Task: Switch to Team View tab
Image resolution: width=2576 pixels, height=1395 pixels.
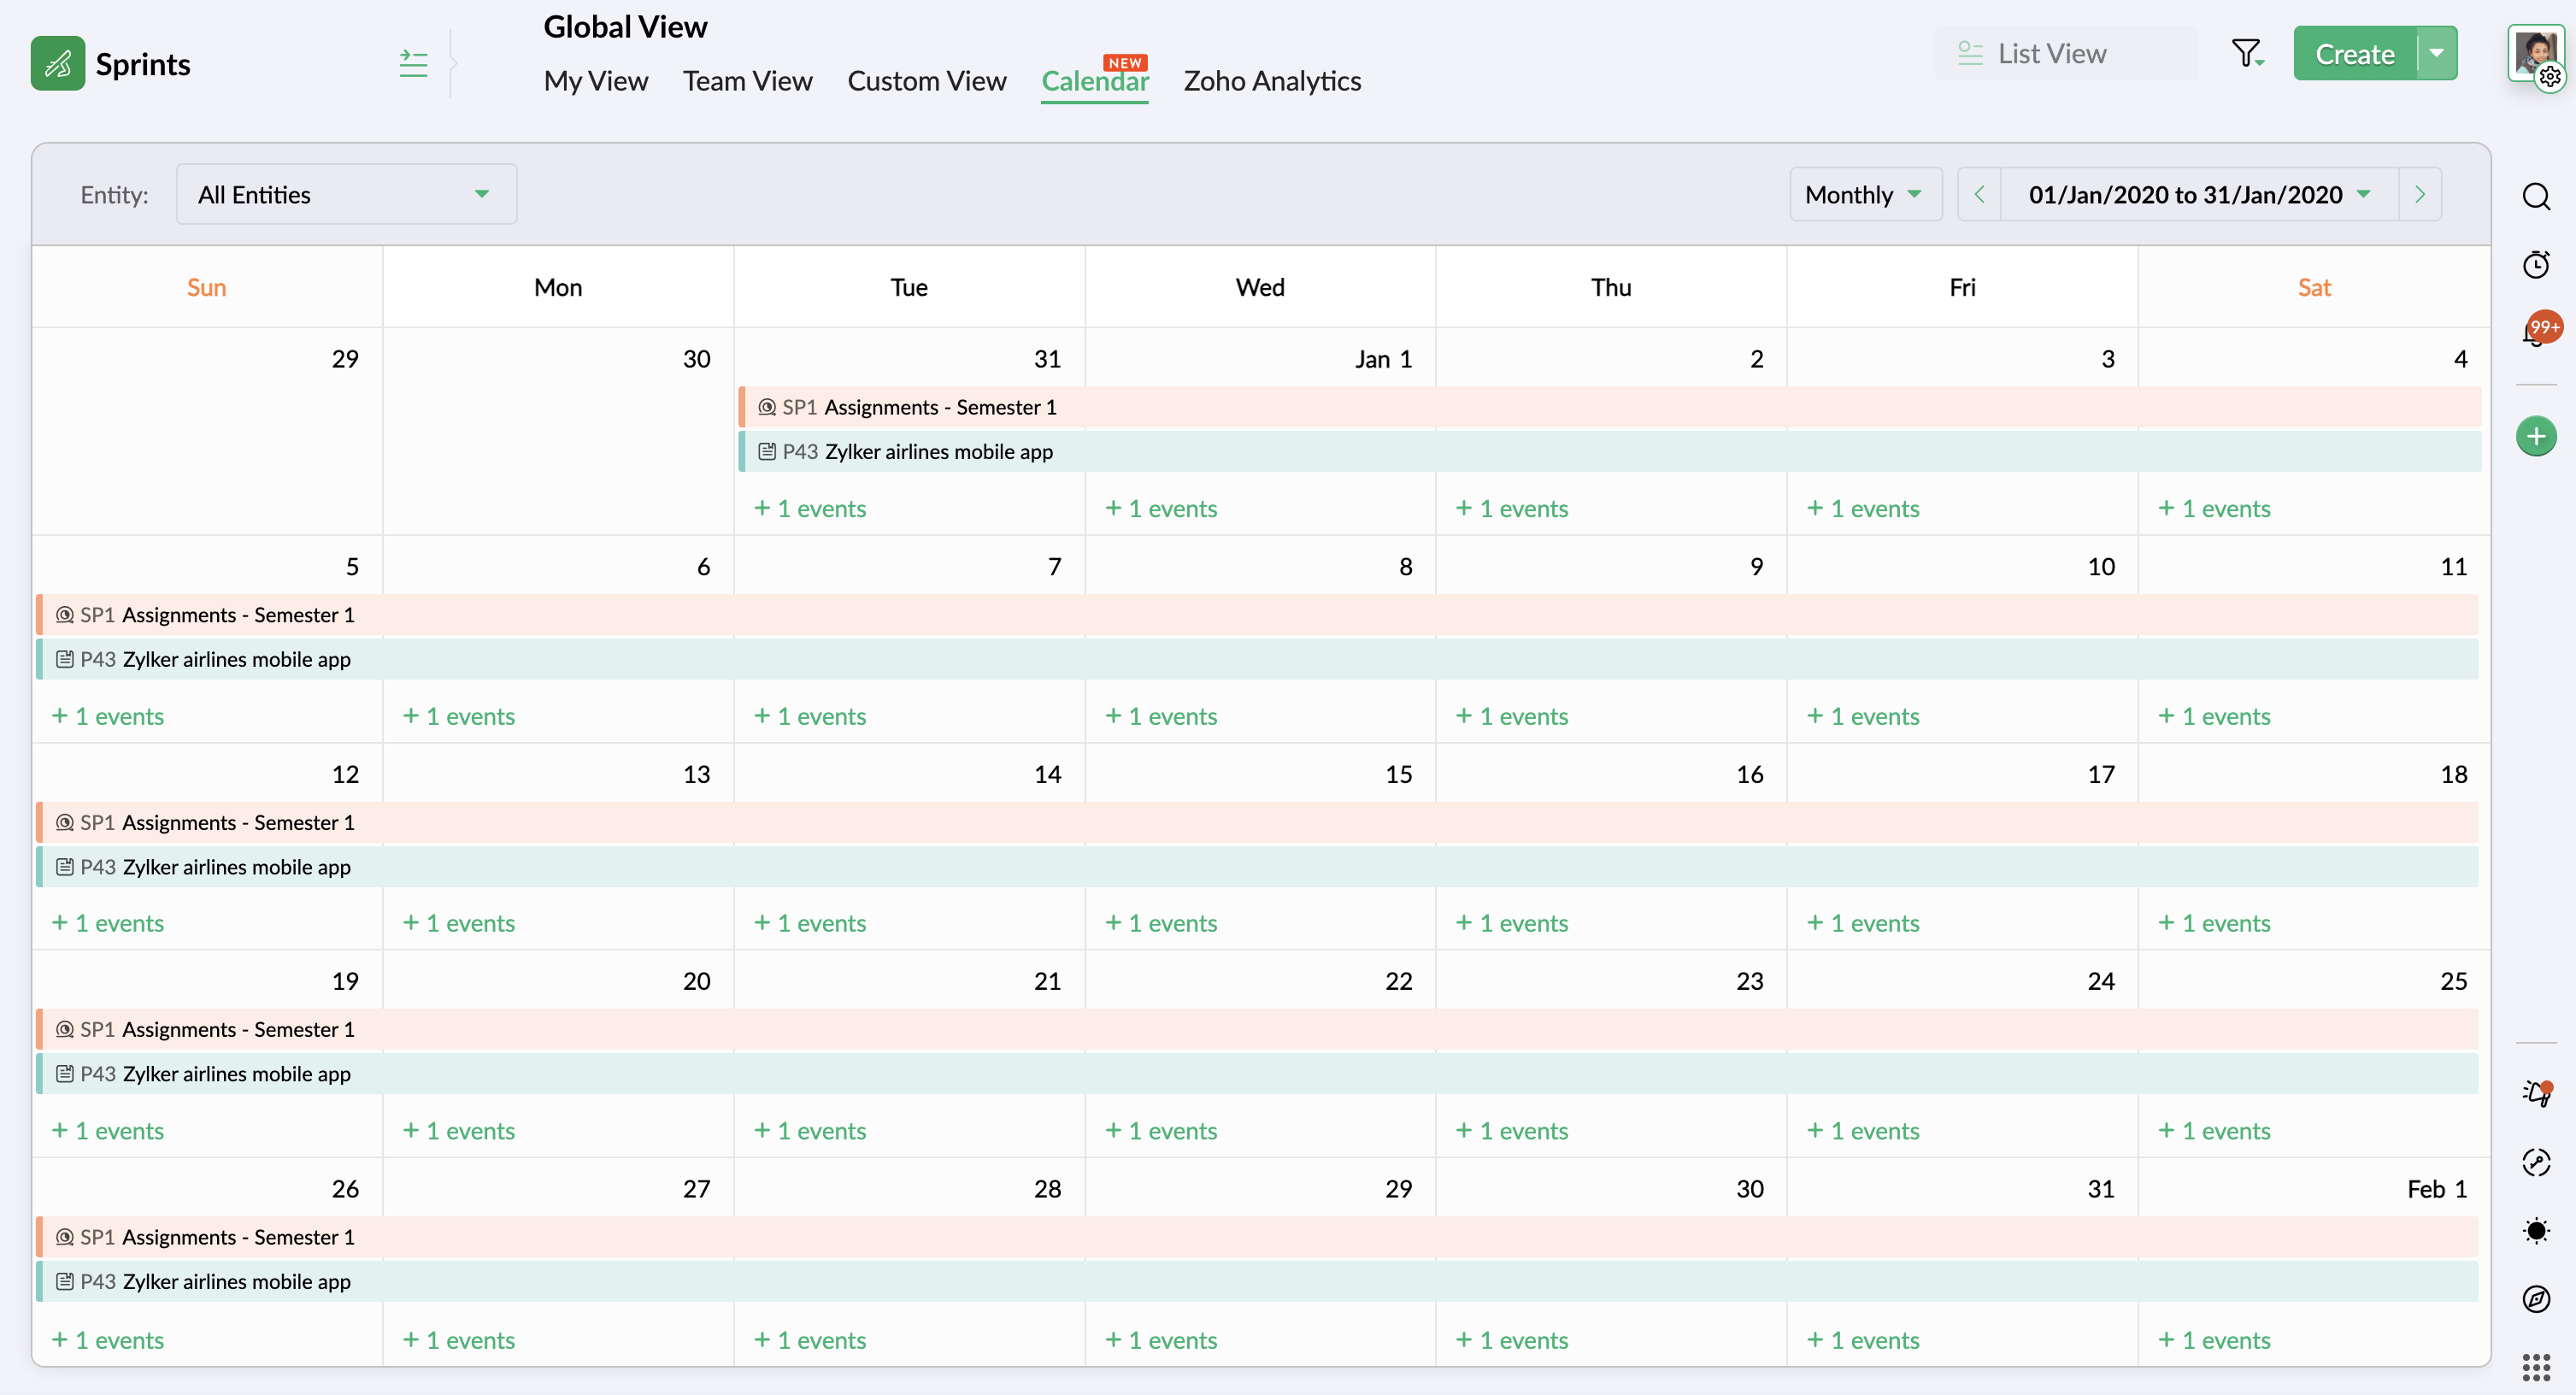Action: pyautogui.click(x=747, y=81)
